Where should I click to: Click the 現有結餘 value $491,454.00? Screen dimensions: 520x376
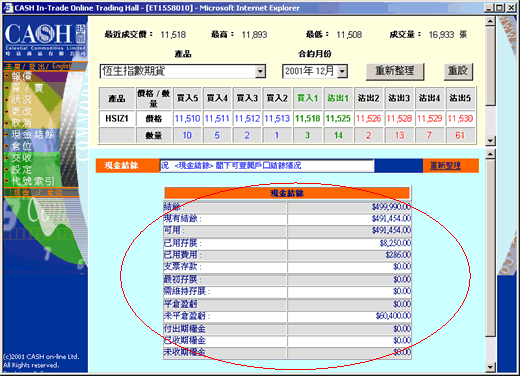pos(391,219)
